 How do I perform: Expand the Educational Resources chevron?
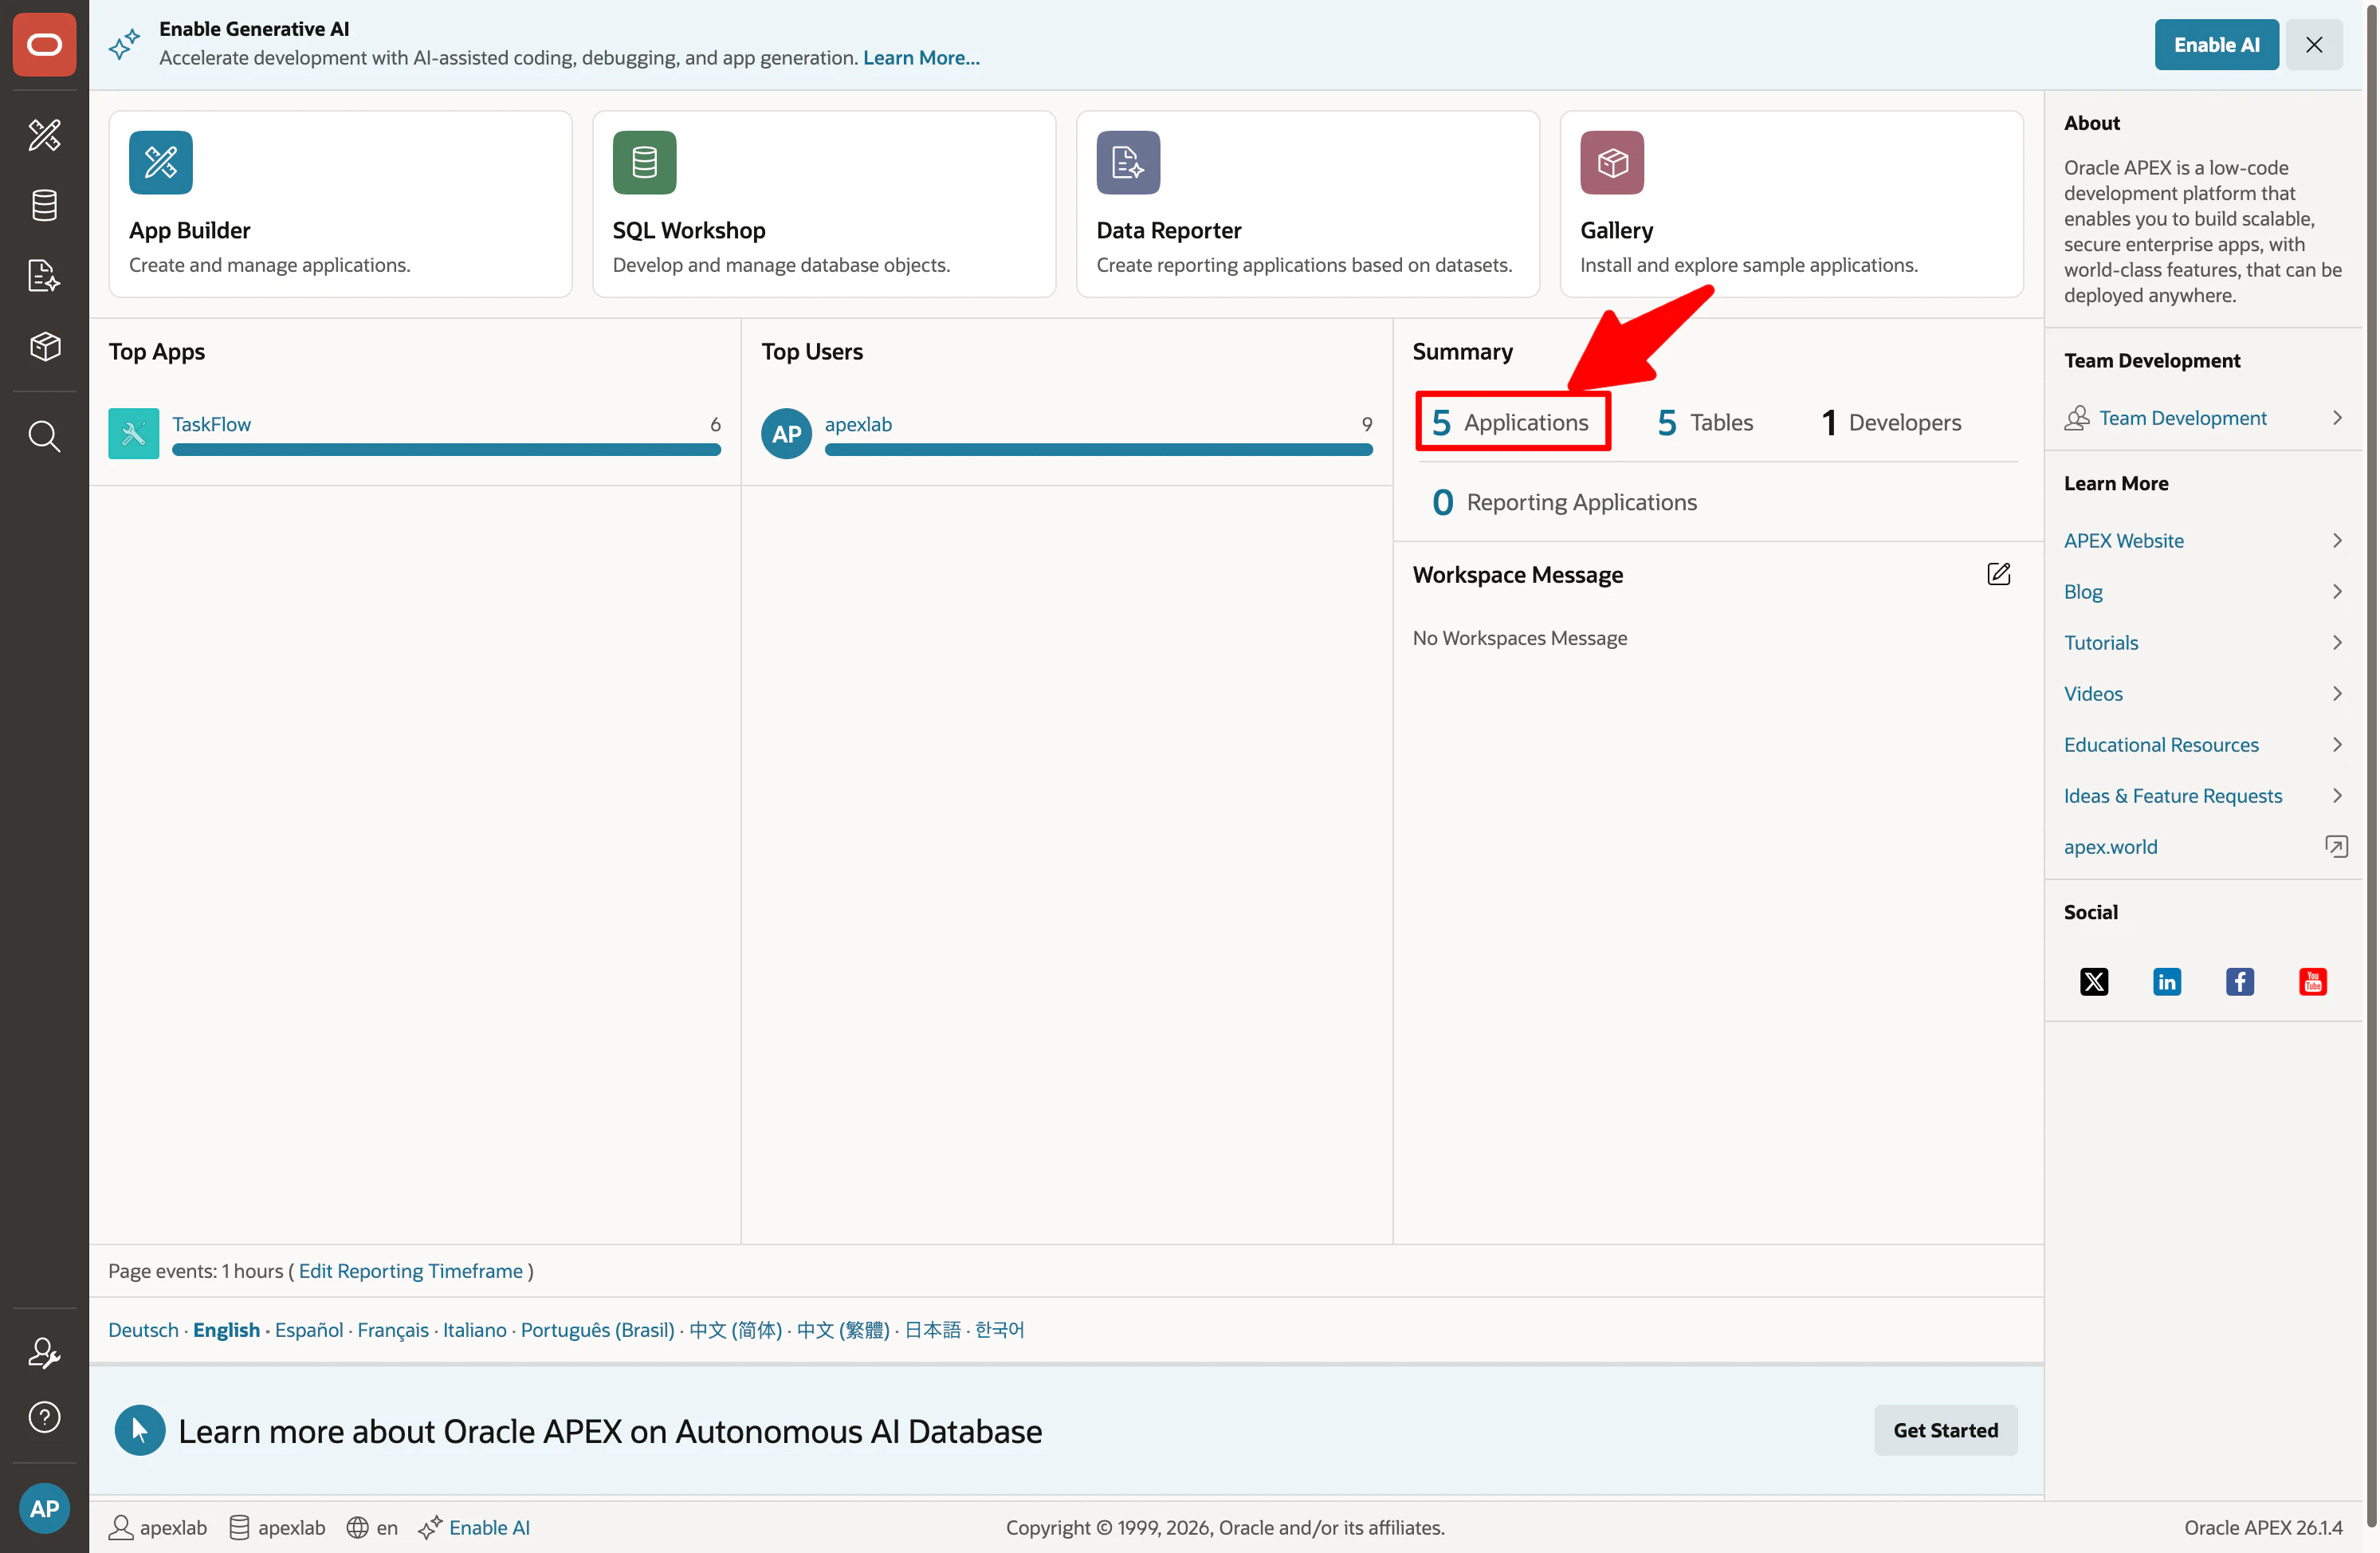(x=2338, y=744)
